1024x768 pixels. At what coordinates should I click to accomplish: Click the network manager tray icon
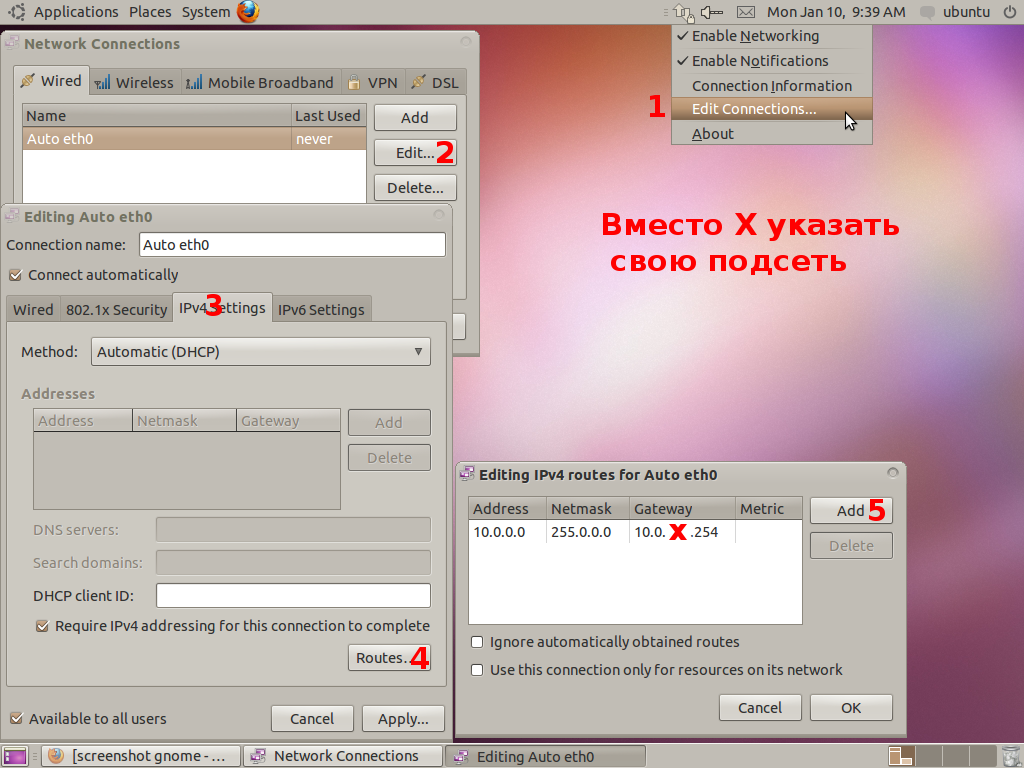click(x=683, y=12)
